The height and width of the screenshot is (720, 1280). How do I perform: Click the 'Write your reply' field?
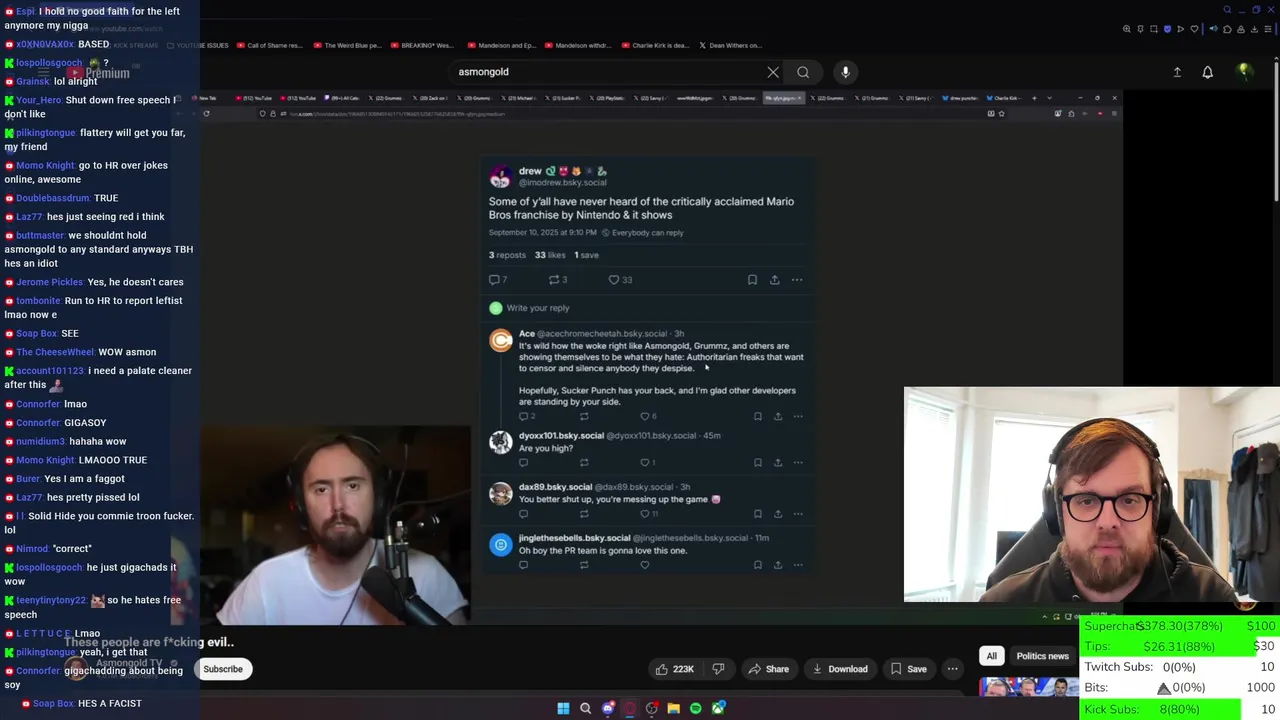(648, 308)
